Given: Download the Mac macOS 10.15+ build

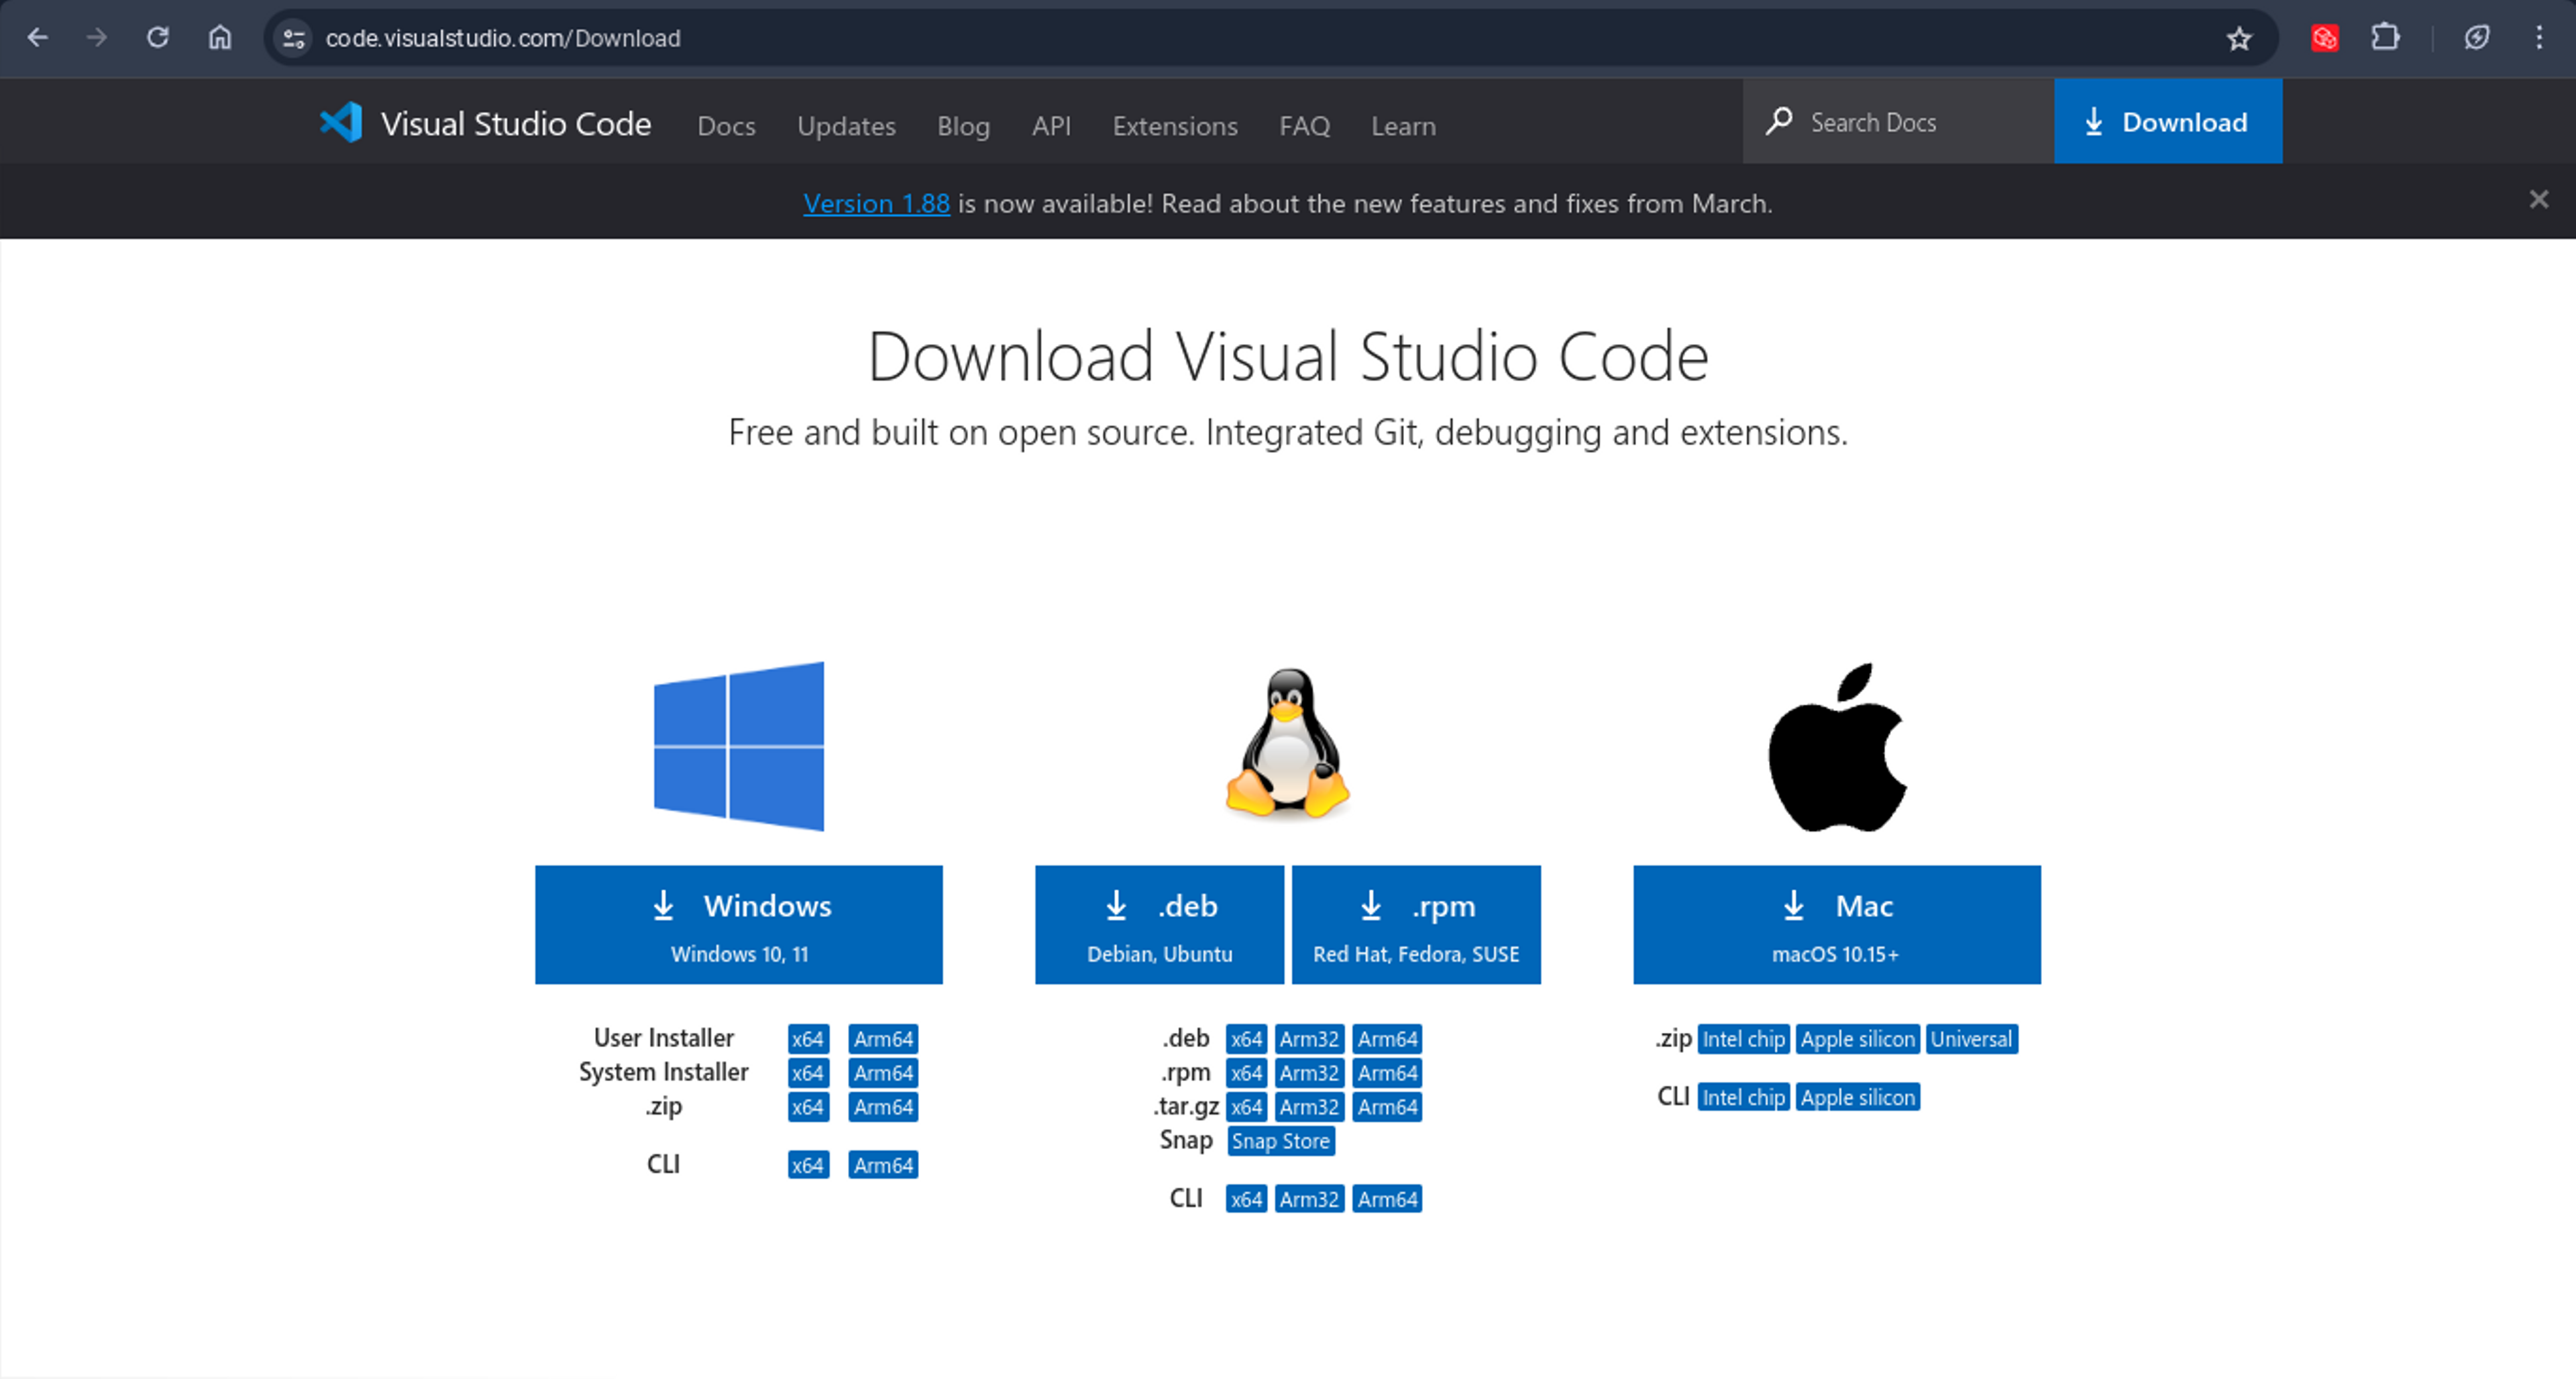Looking at the screenshot, I should point(1837,925).
